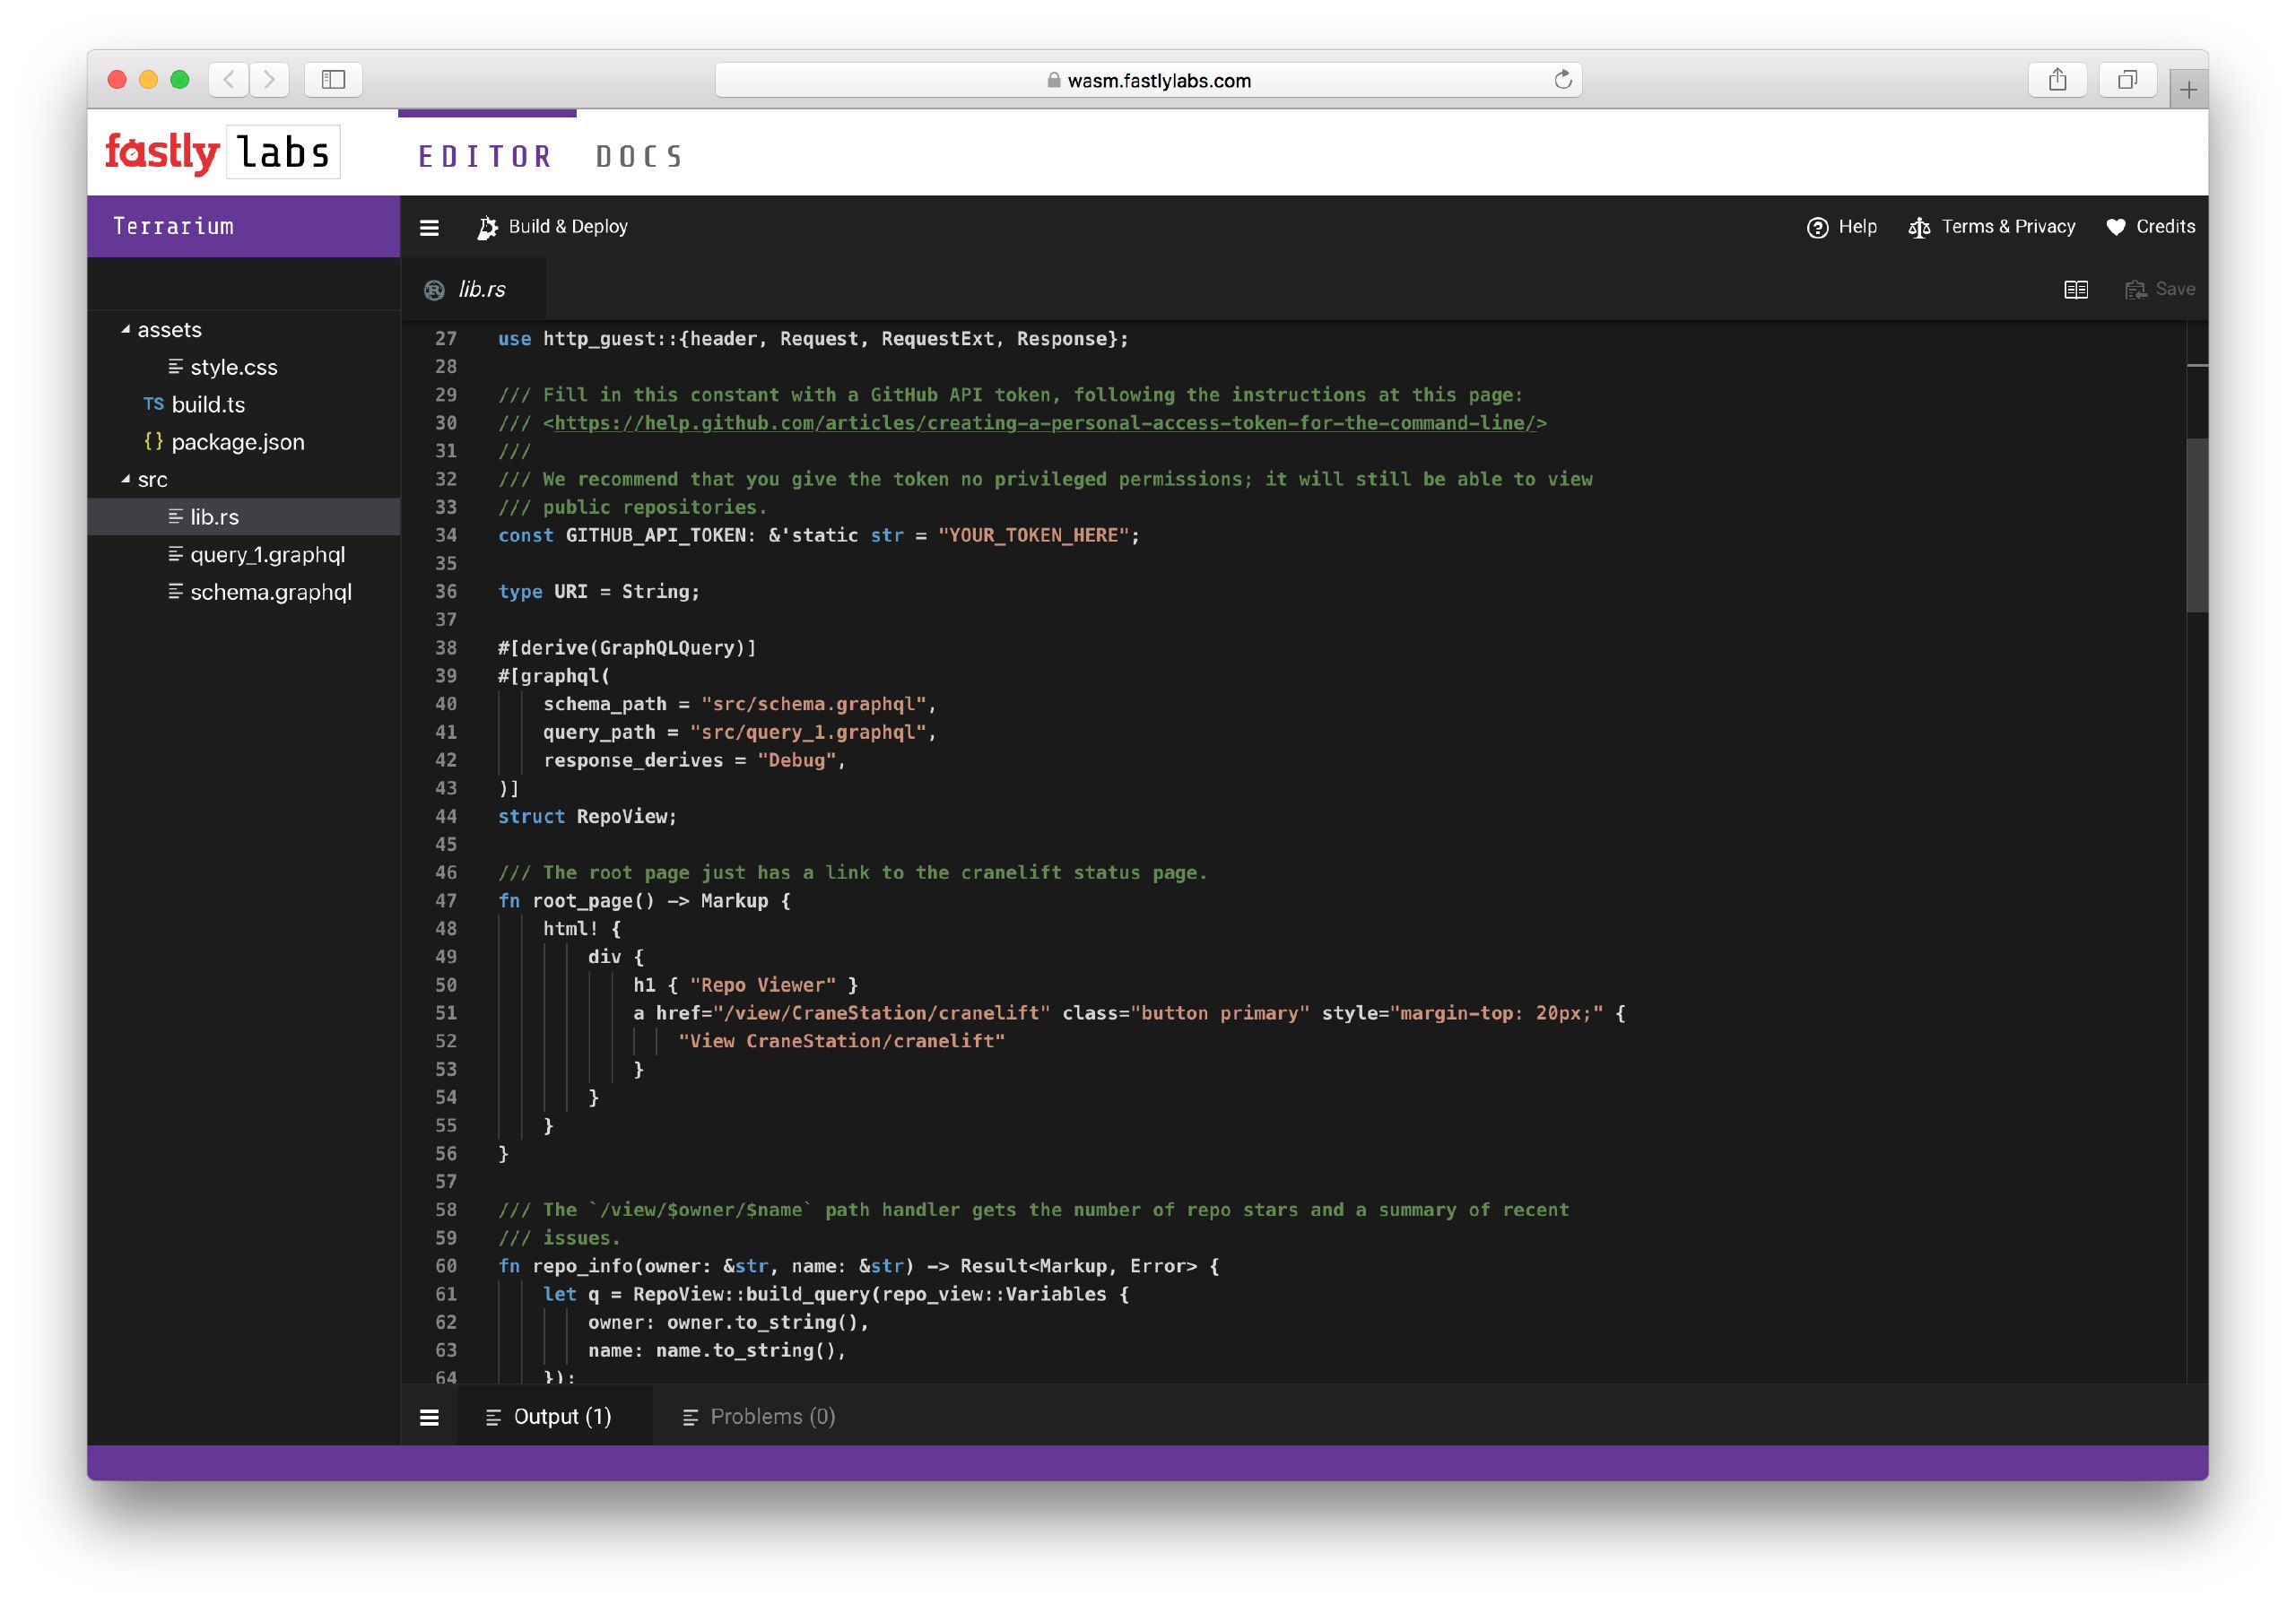2296x1605 pixels.
Task: Click Safari's sidebar toggle button
Action: coord(333,79)
